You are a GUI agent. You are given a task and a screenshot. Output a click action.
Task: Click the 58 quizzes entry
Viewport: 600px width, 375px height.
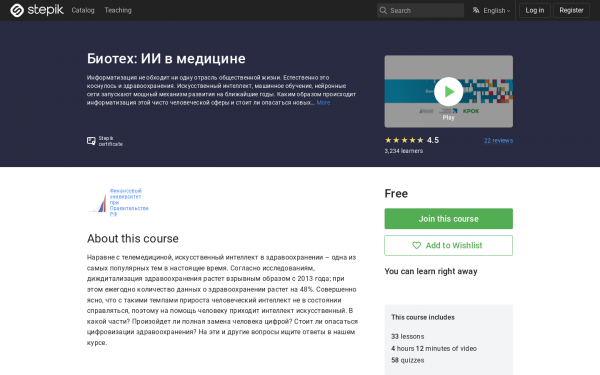point(408,360)
